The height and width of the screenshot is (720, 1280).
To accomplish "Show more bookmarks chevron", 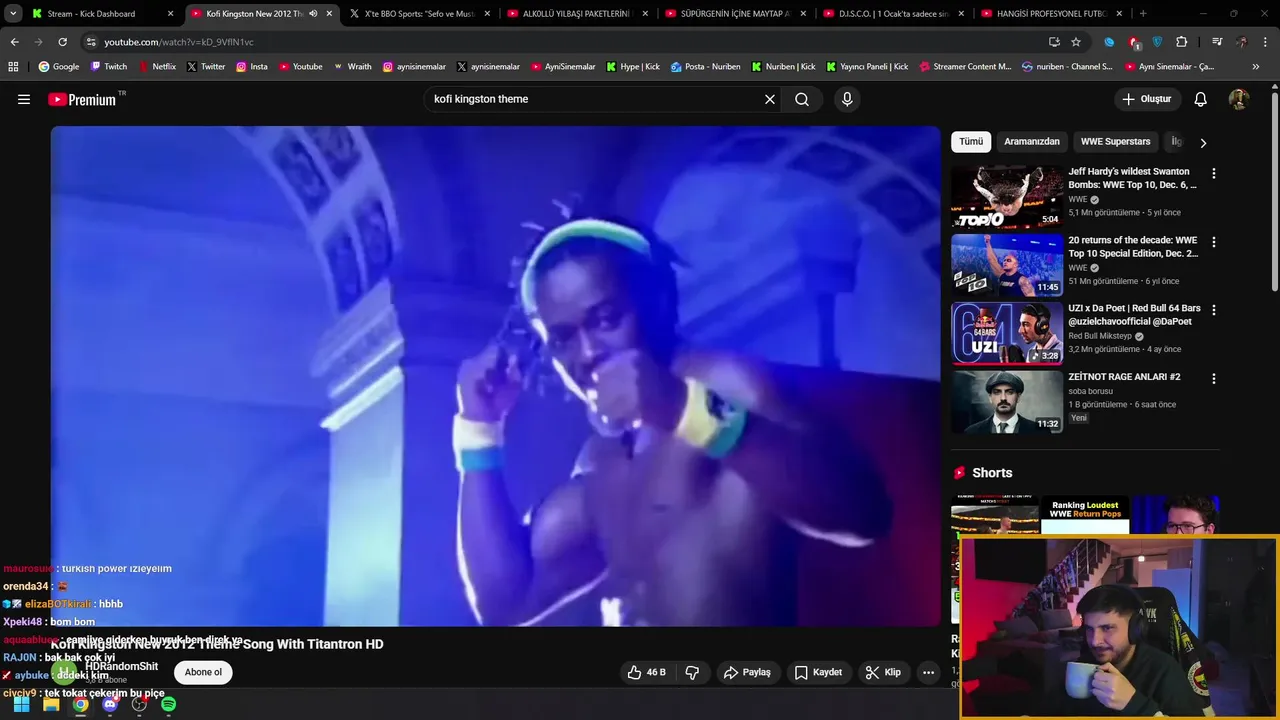I will [1256, 66].
